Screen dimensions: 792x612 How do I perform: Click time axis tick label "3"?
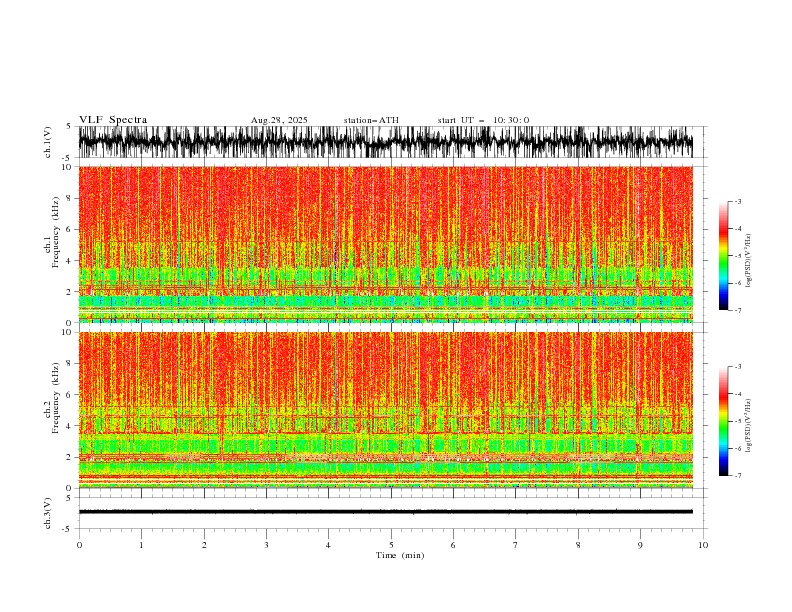pyautogui.click(x=266, y=545)
